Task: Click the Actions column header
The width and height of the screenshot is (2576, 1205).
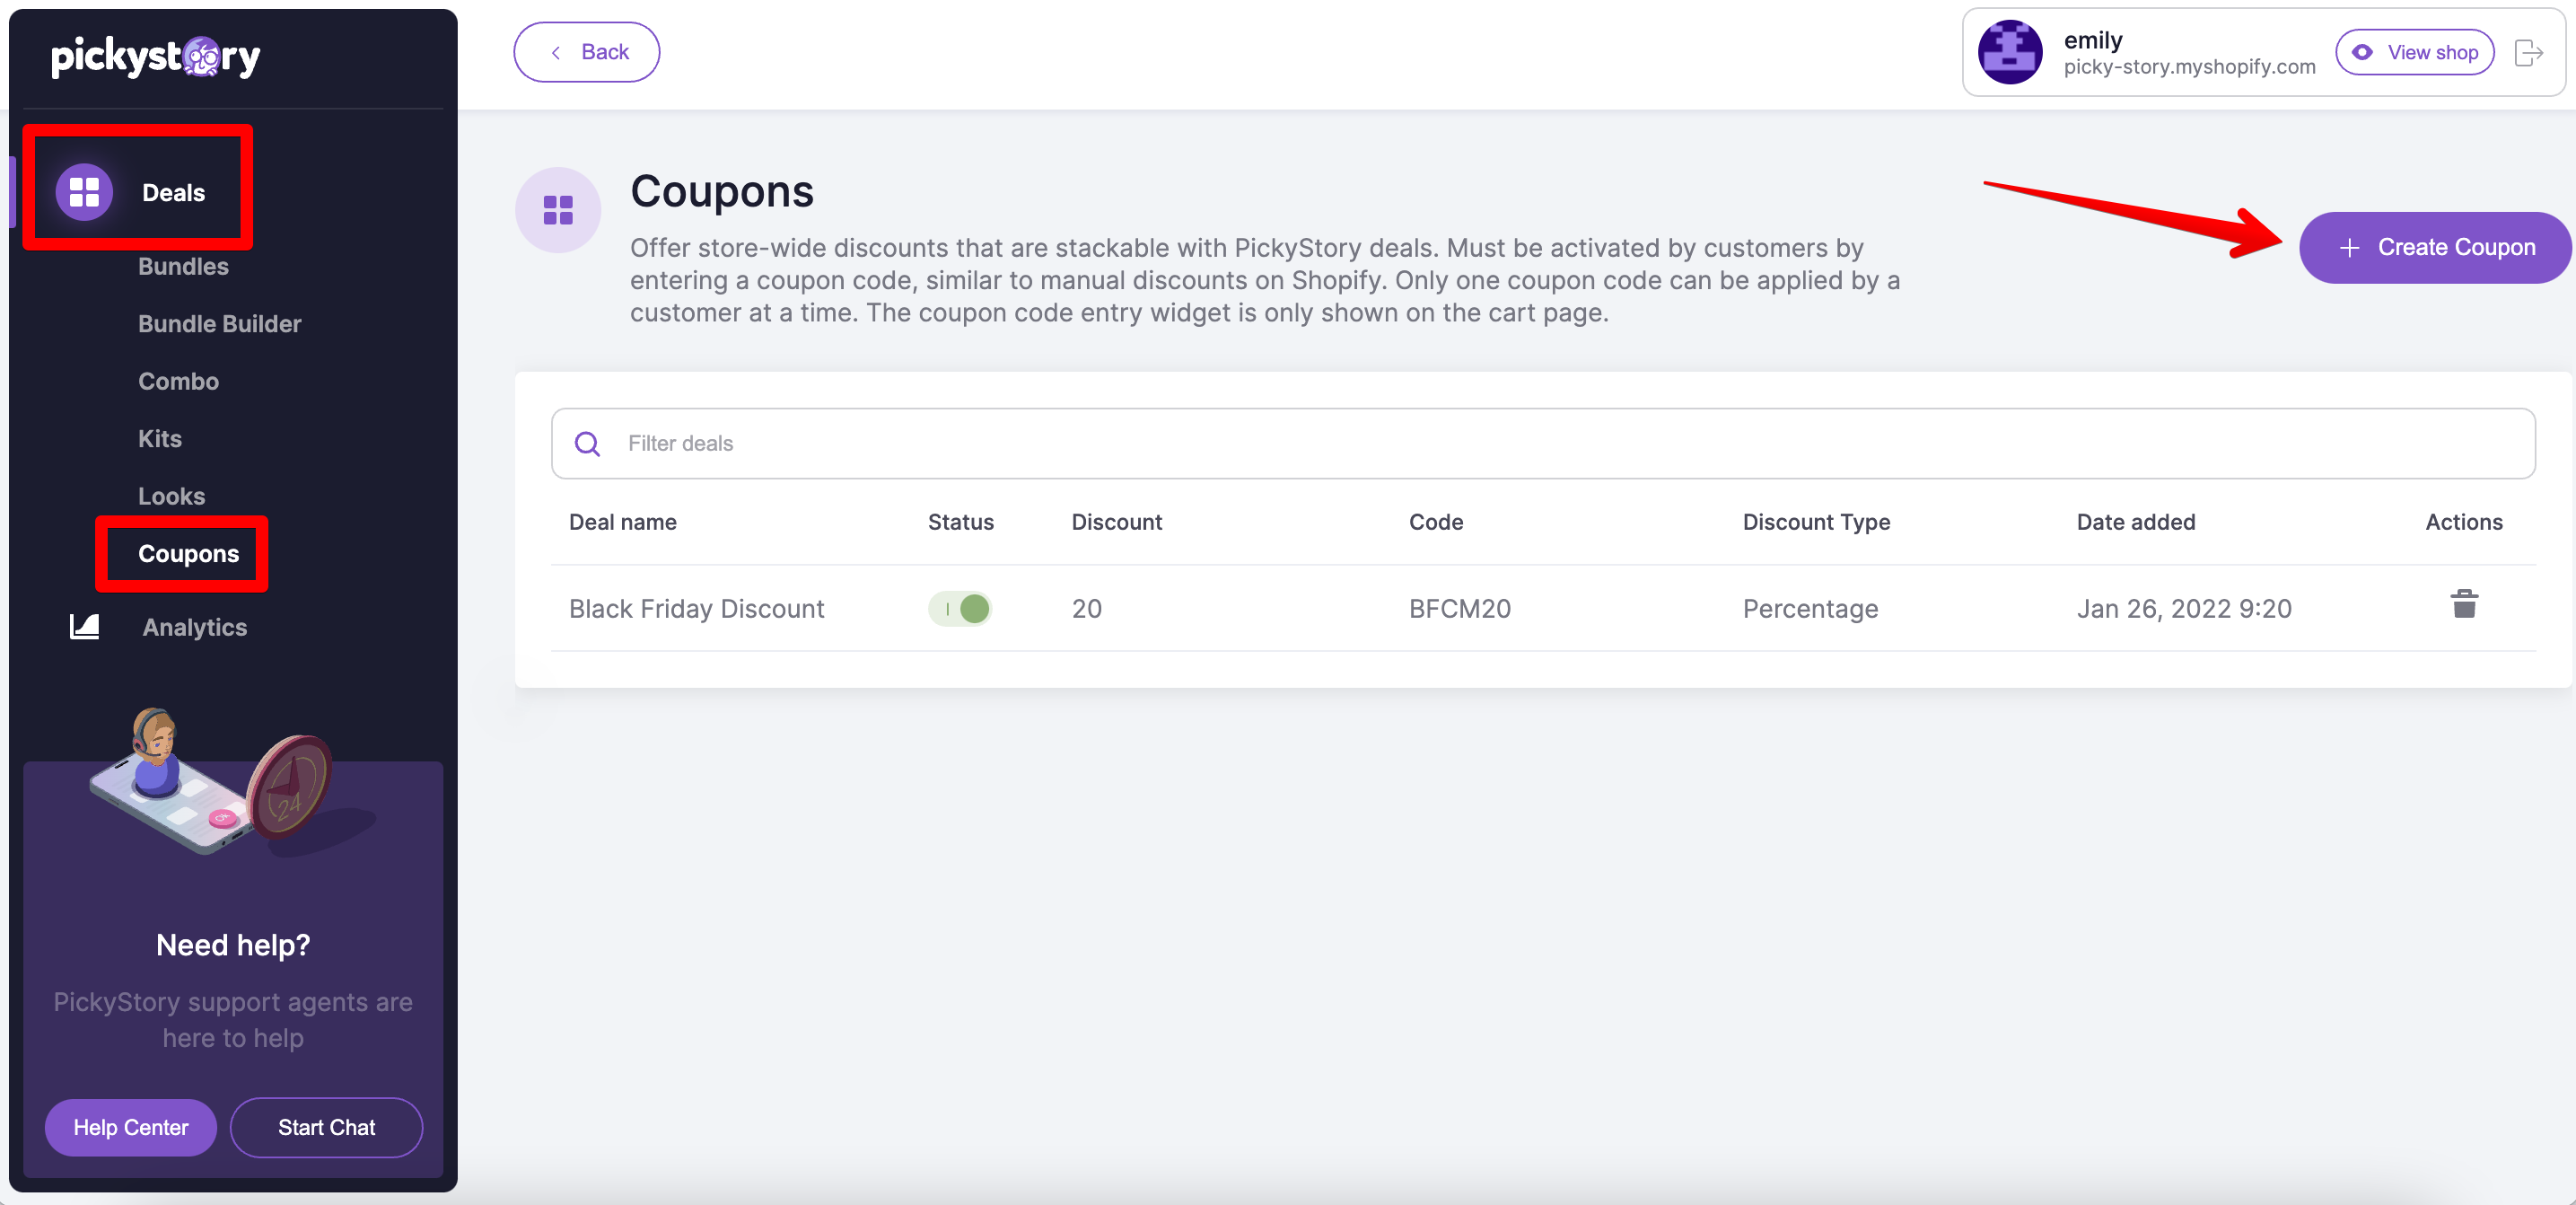Action: 2463,522
